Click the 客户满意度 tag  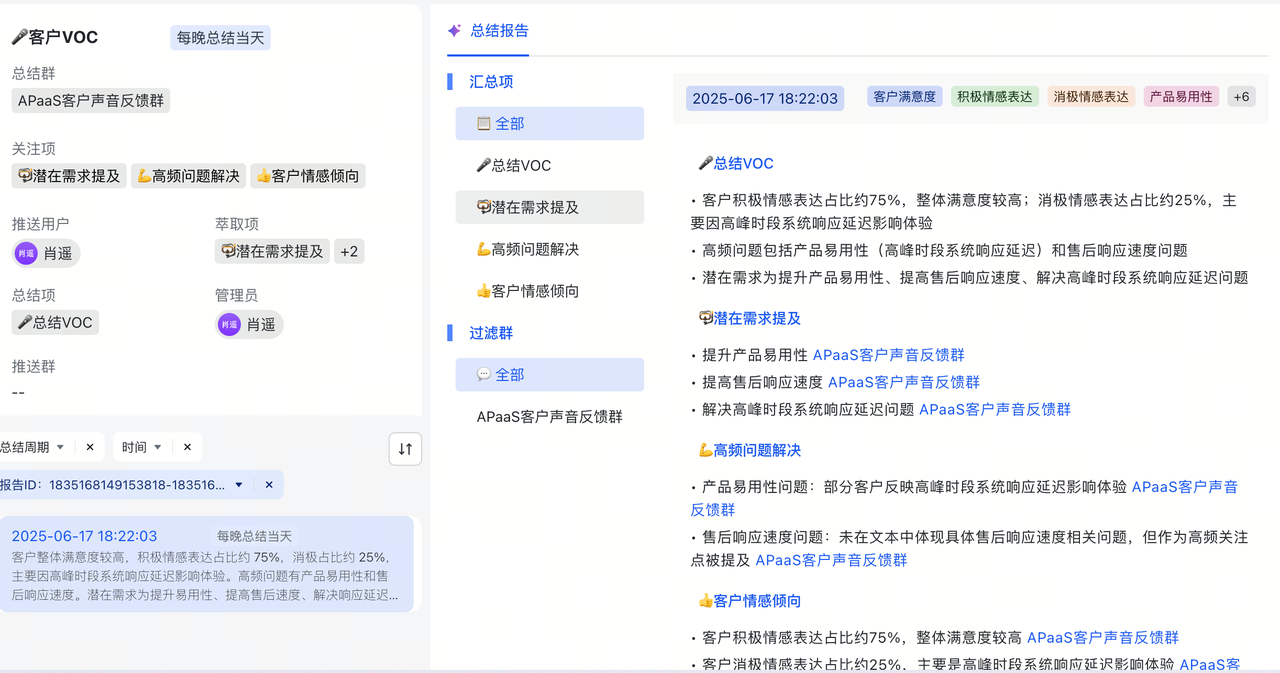[904, 97]
